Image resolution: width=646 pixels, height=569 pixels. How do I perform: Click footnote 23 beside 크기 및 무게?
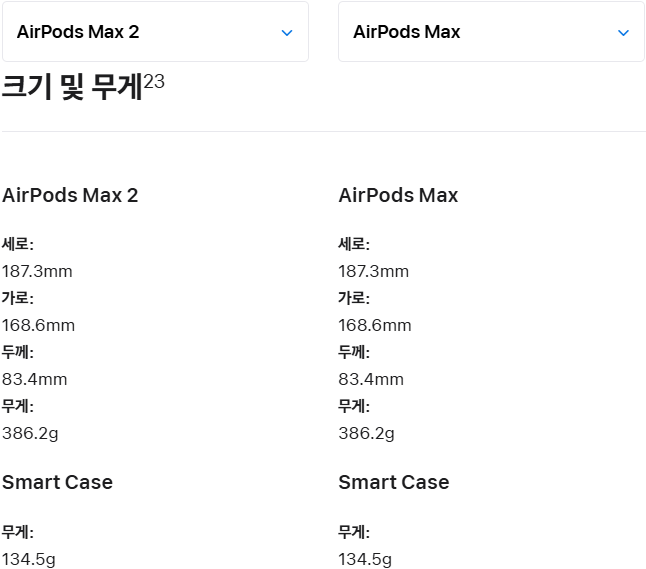tap(154, 81)
